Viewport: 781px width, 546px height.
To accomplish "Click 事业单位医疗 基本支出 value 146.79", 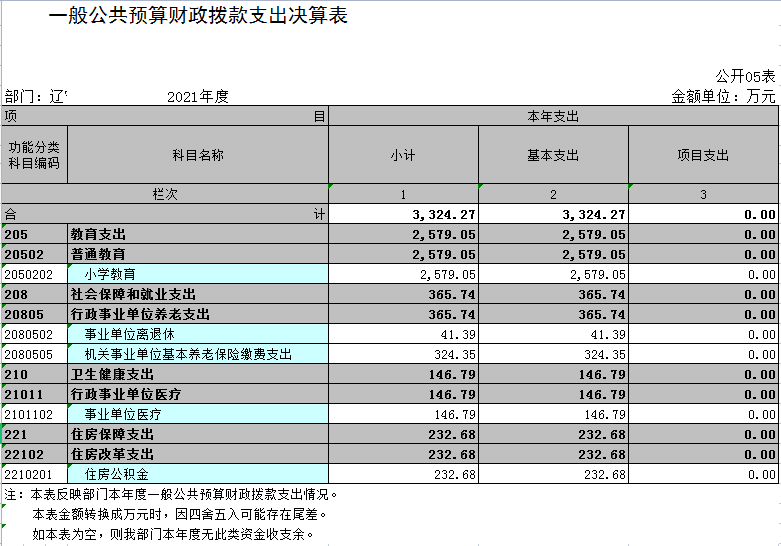I will 553,413.
